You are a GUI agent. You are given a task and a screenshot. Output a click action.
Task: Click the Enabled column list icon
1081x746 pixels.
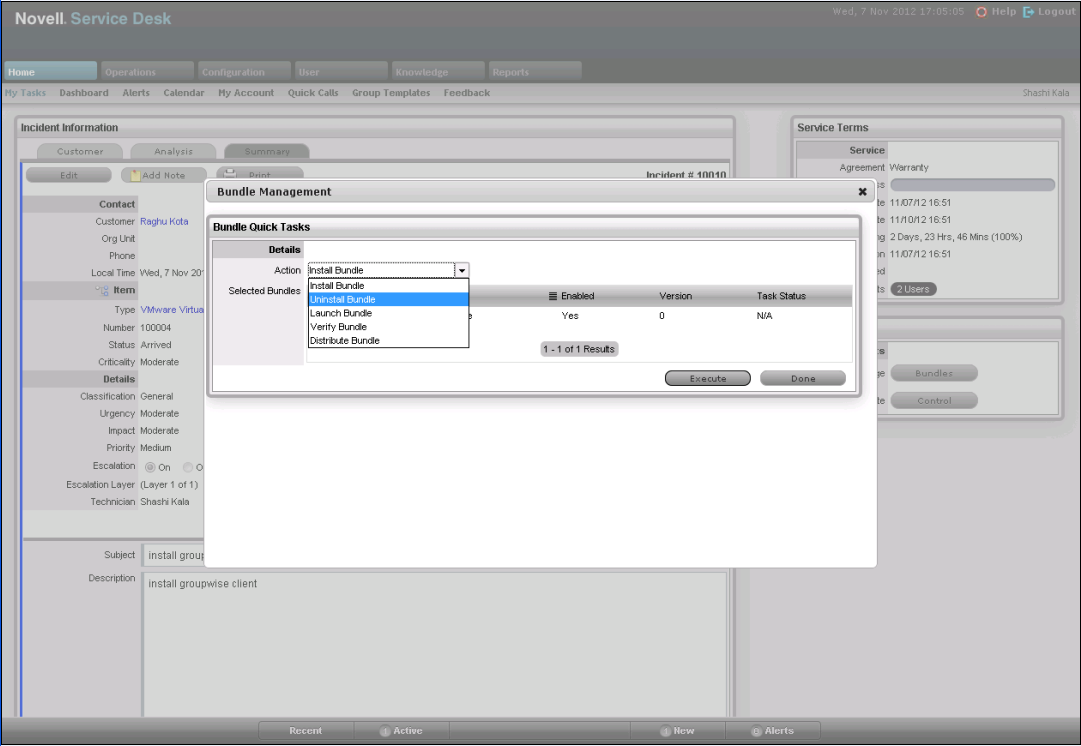point(553,296)
